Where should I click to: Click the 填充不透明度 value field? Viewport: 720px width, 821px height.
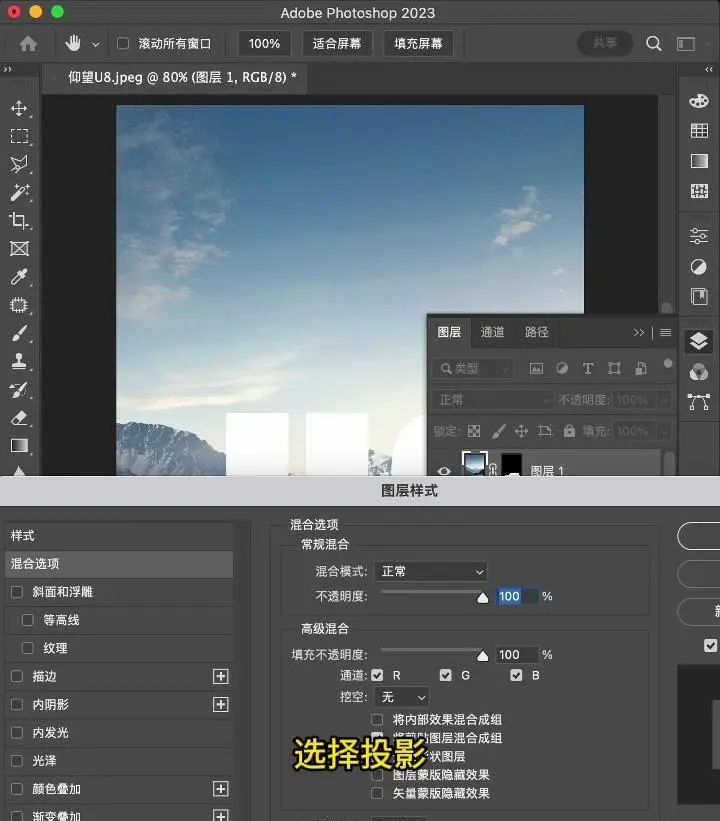pyautogui.click(x=517, y=654)
